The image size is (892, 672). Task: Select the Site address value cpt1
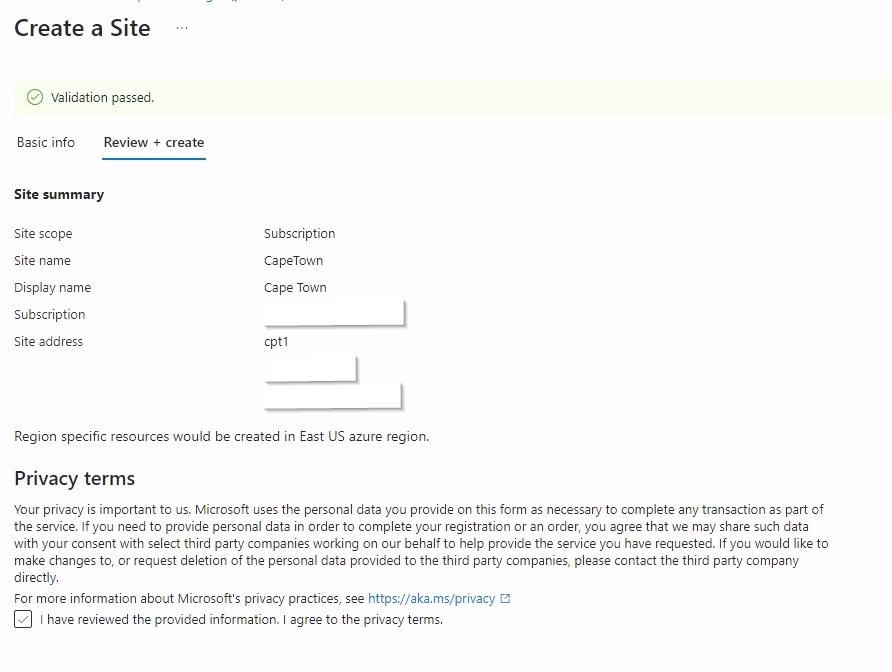(275, 341)
